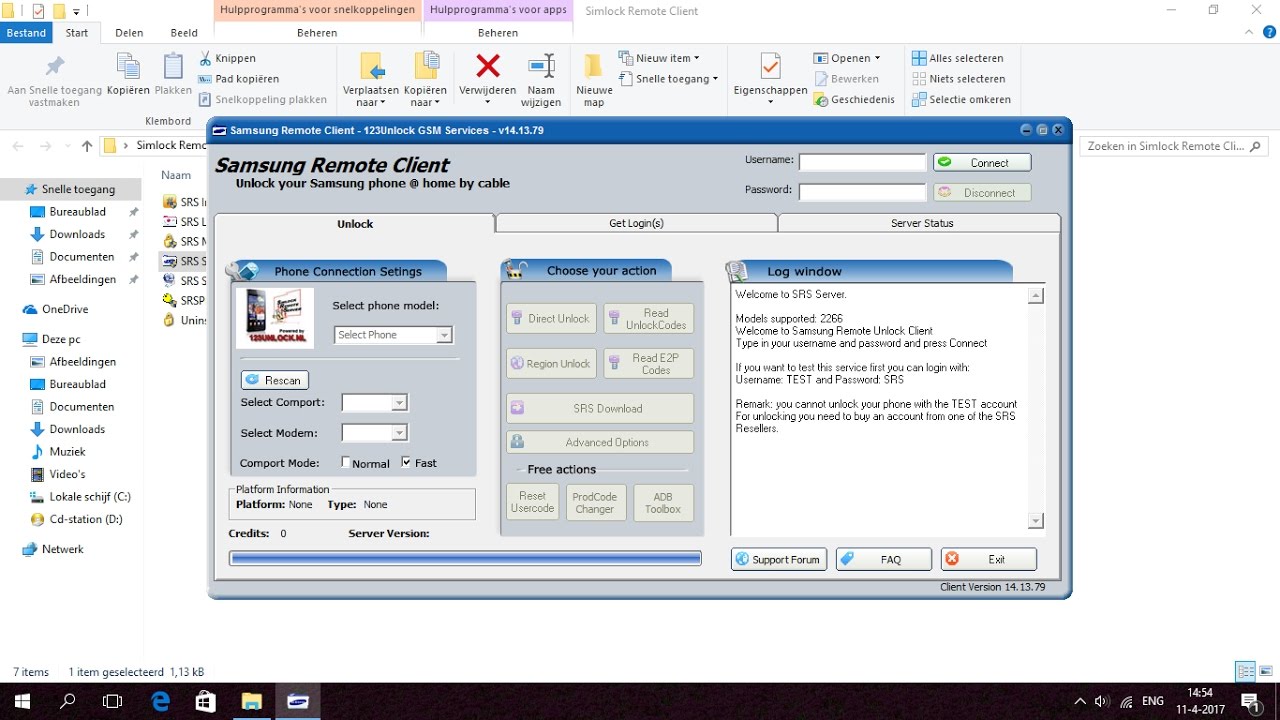Click the volume icon in system tray

click(x=1102, y=701)
